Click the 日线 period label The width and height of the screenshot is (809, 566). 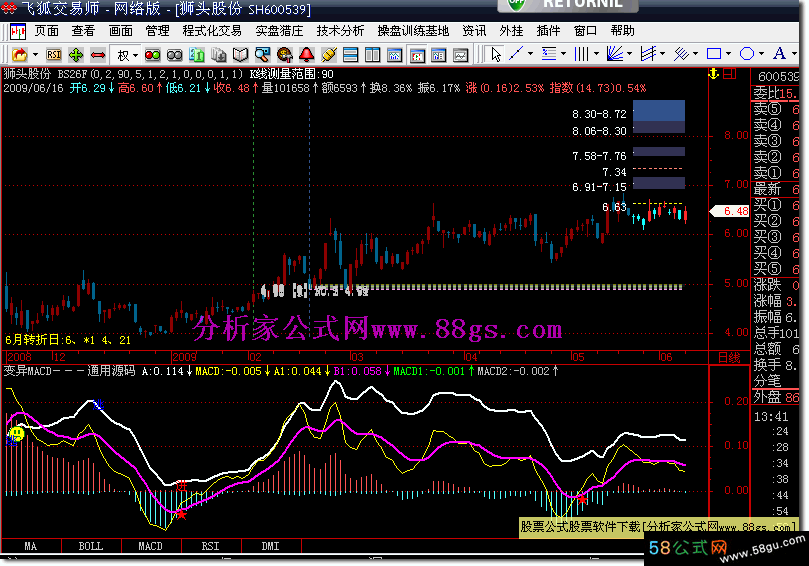tap(729, 358)
